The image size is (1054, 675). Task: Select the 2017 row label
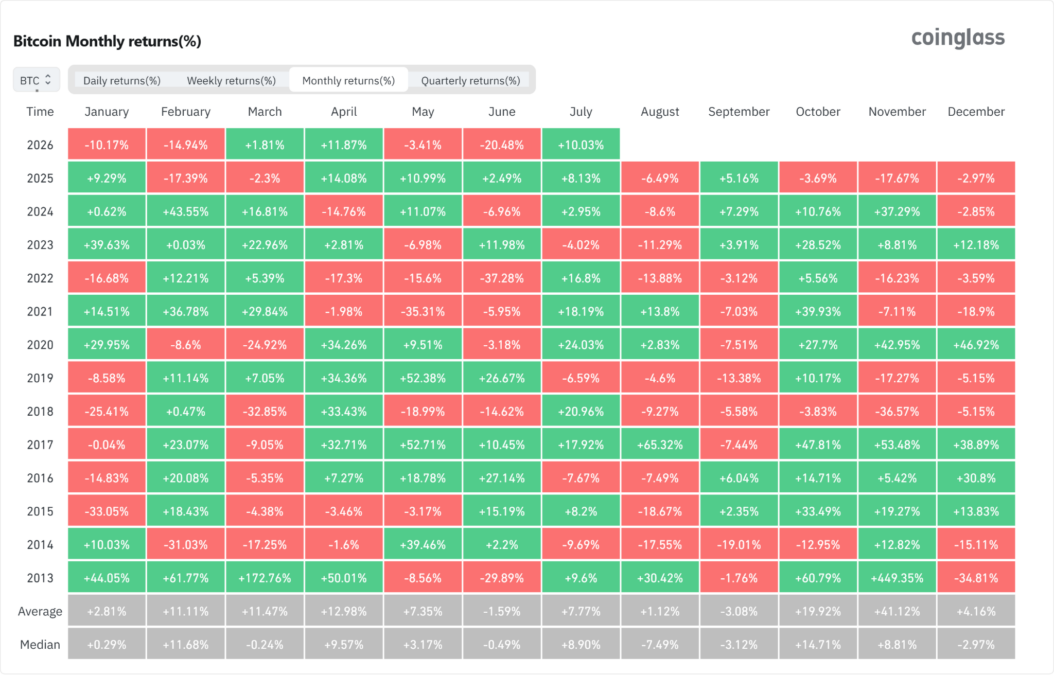pos(40,444)
